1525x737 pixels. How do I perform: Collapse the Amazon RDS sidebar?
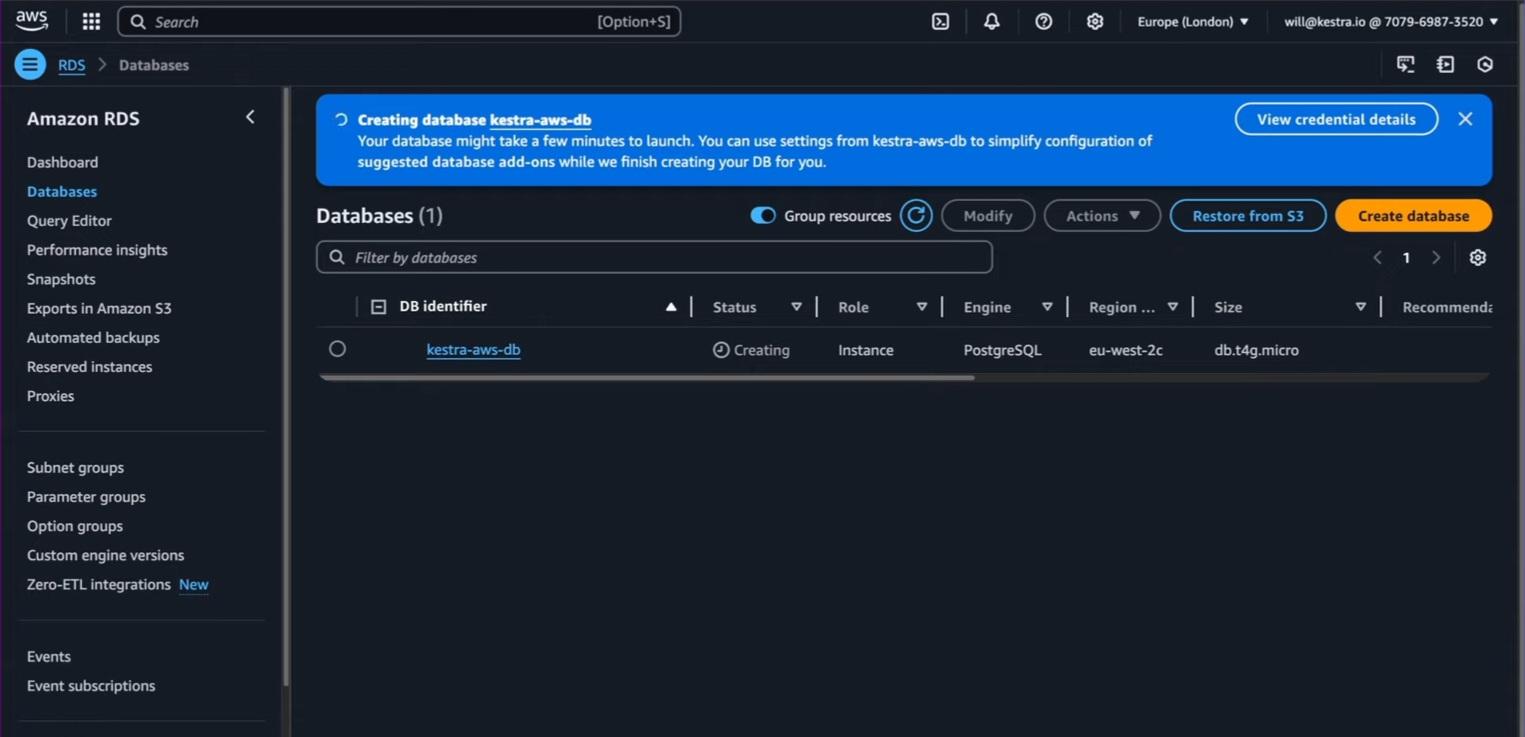(x=250, y=118)
